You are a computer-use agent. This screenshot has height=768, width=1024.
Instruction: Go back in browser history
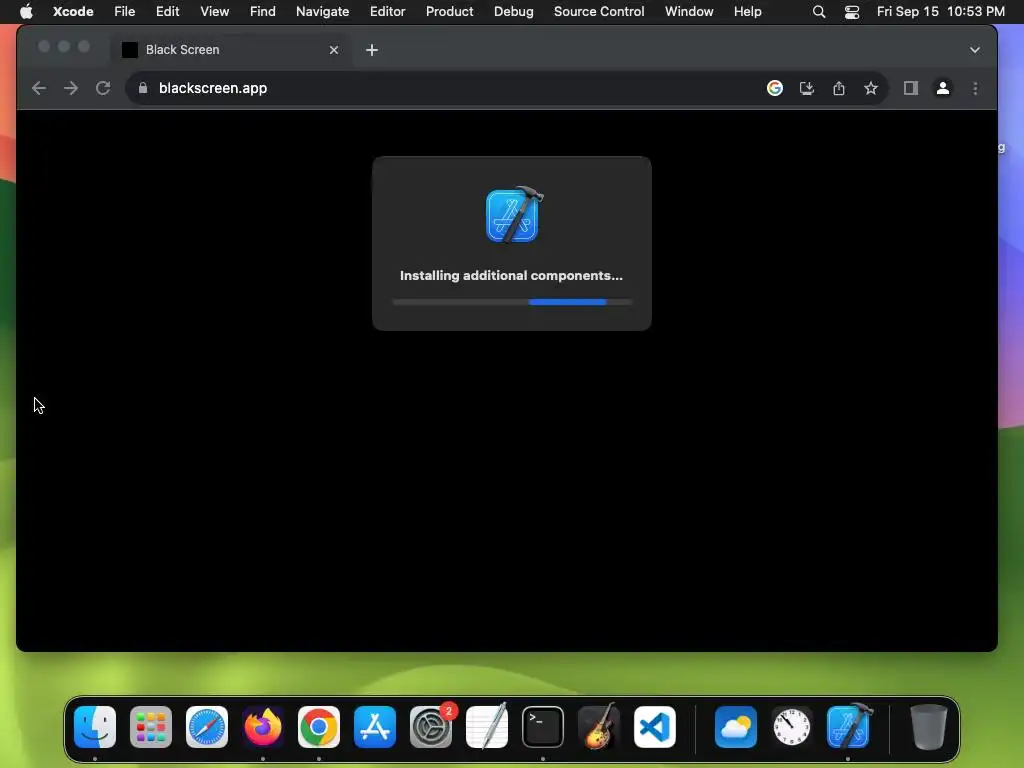[x=39, y=88]
